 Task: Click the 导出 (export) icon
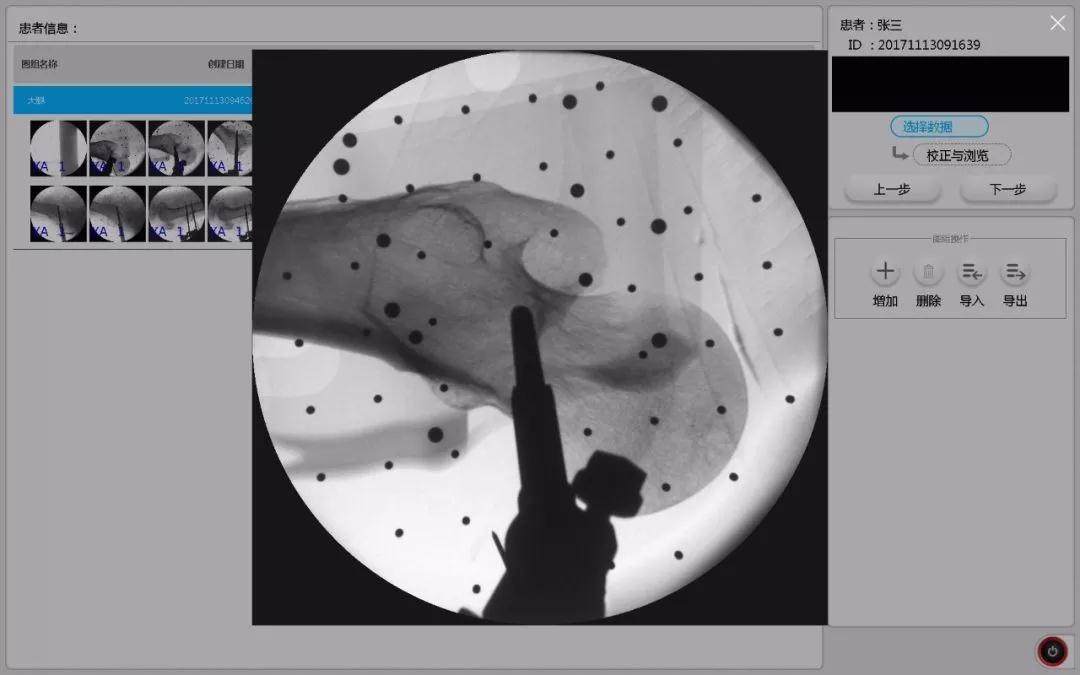(x=1015, y=272)
